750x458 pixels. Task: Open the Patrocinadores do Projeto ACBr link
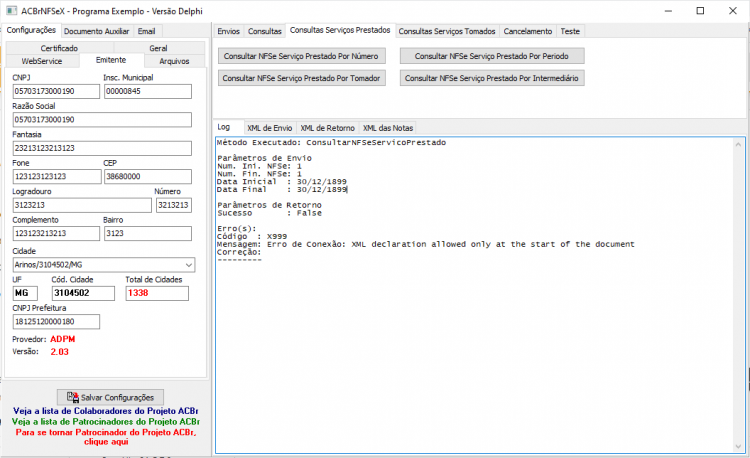click(x=106, y=422)
